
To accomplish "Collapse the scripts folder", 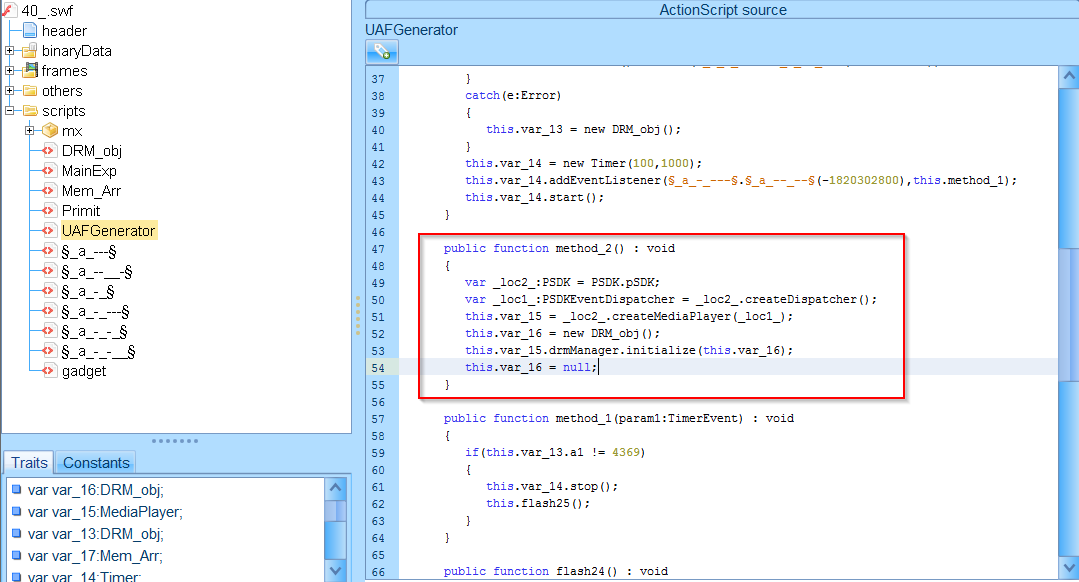I will (10, 111).
